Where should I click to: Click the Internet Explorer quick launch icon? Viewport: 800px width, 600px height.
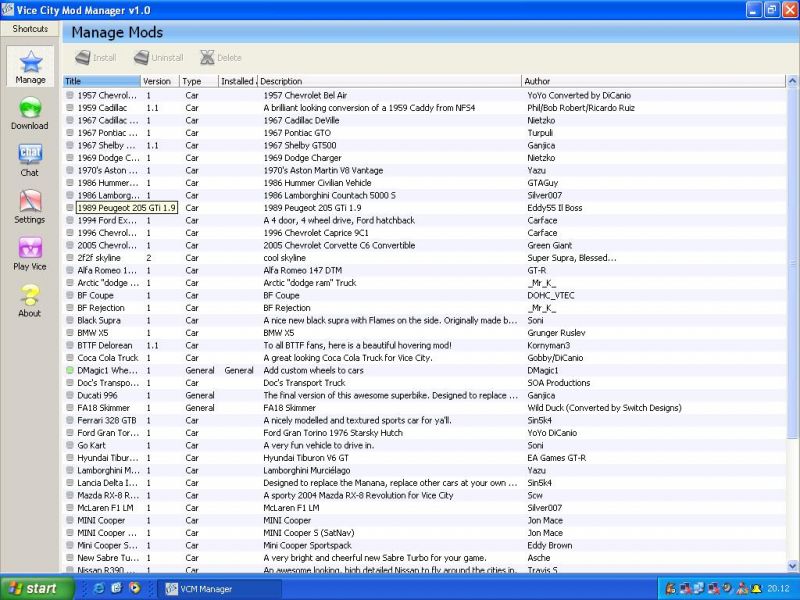(98, 588)
